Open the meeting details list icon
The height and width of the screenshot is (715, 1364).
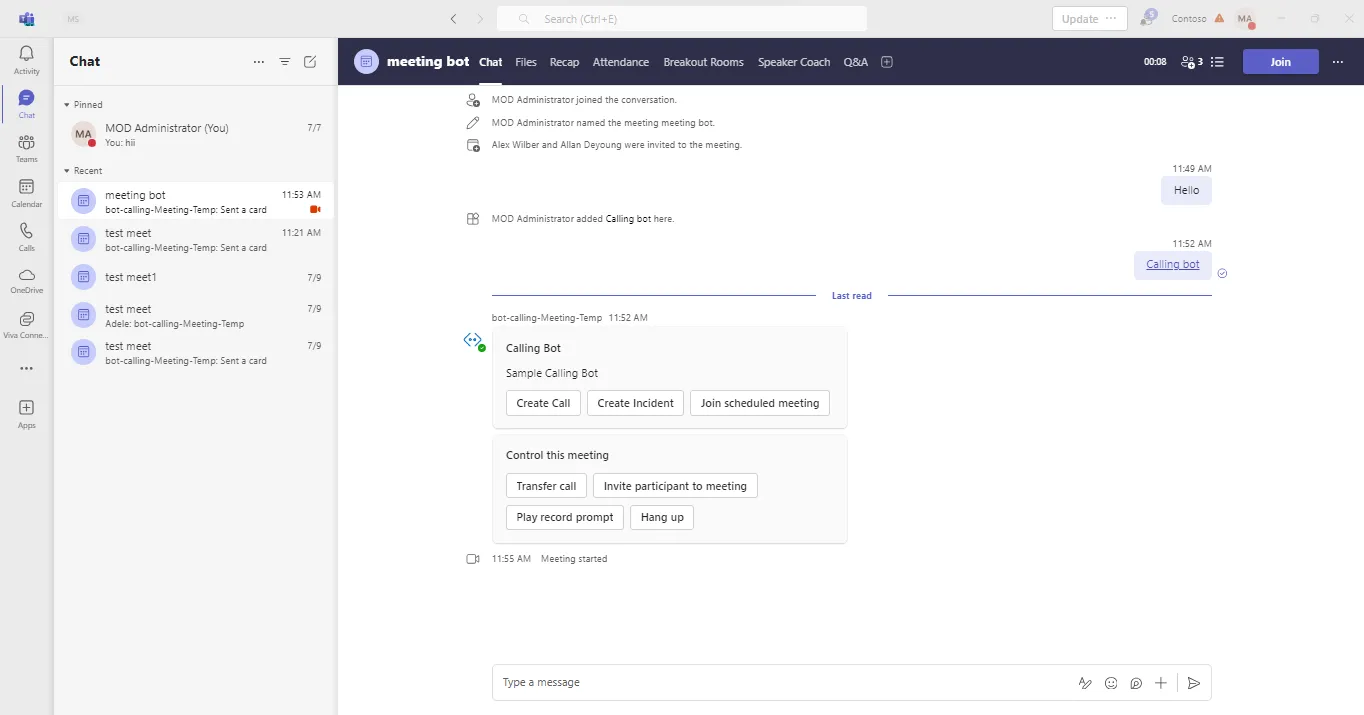[1217, 62]
